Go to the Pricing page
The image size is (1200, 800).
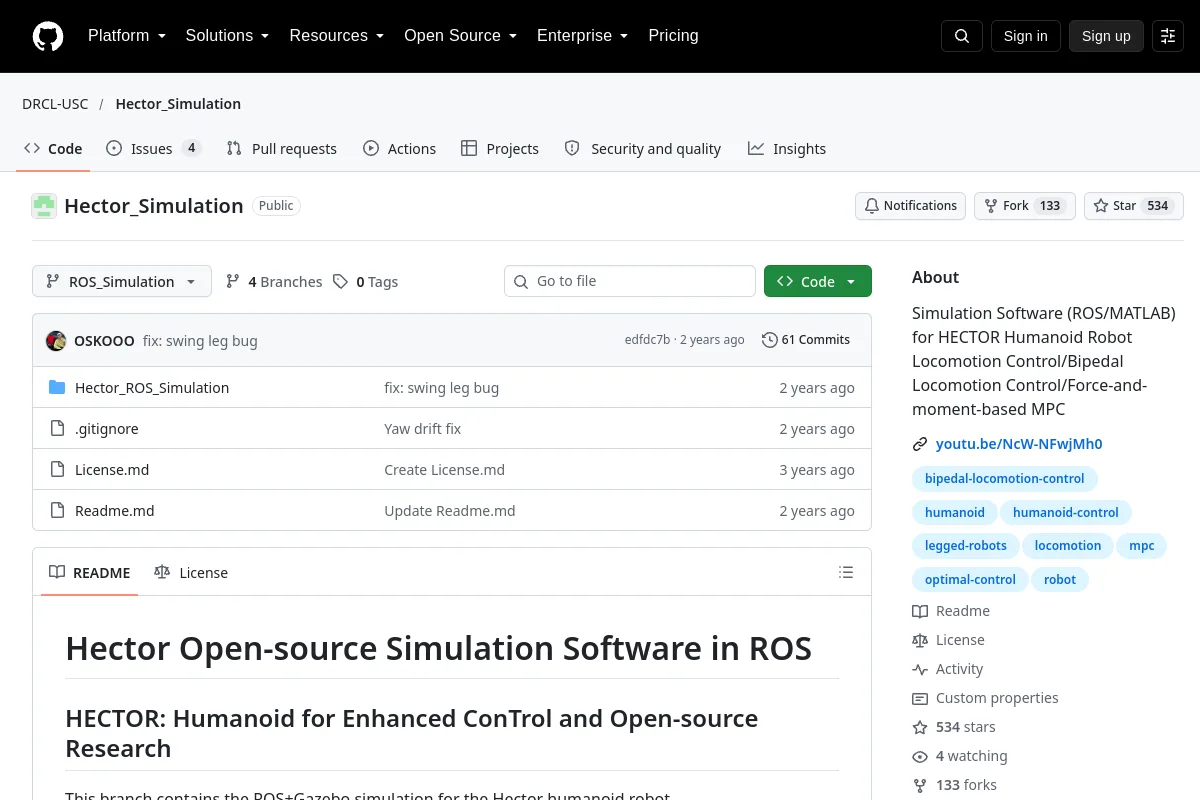673,36
